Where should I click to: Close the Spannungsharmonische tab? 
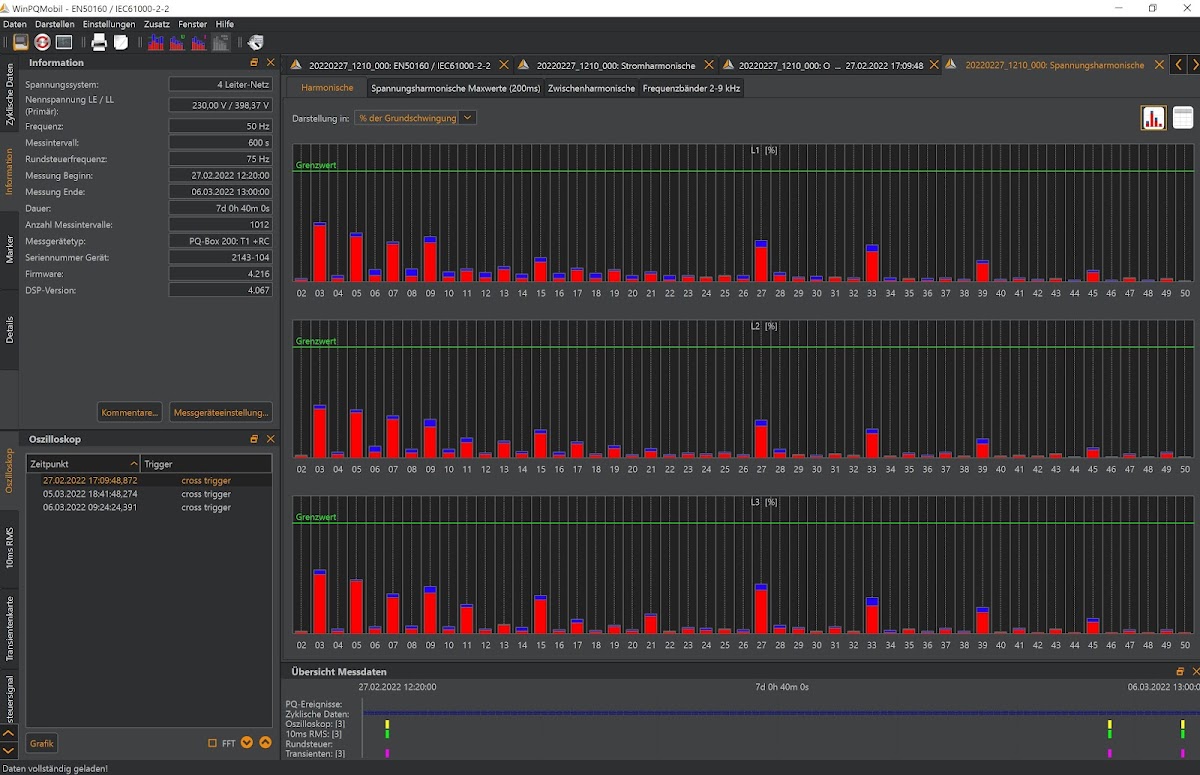coord(1159,65)
